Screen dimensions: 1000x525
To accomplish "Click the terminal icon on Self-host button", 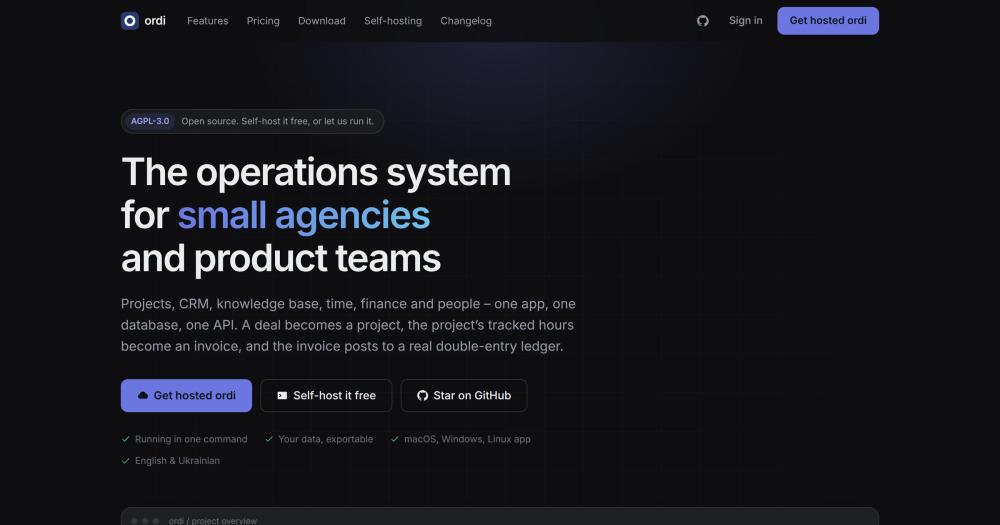I will pyautogui.click(x=282, y=396).
